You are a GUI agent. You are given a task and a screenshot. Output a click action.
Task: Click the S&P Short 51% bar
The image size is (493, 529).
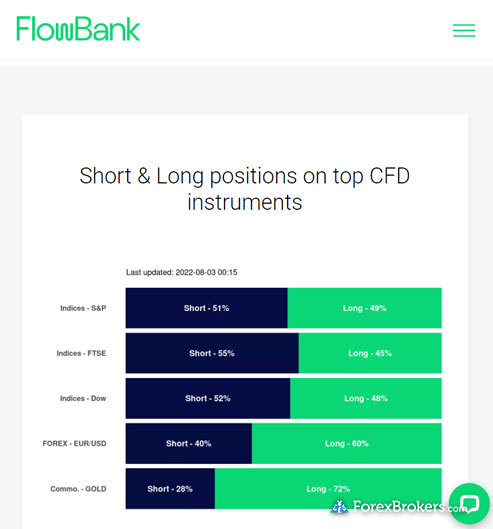tap(207, 308)
